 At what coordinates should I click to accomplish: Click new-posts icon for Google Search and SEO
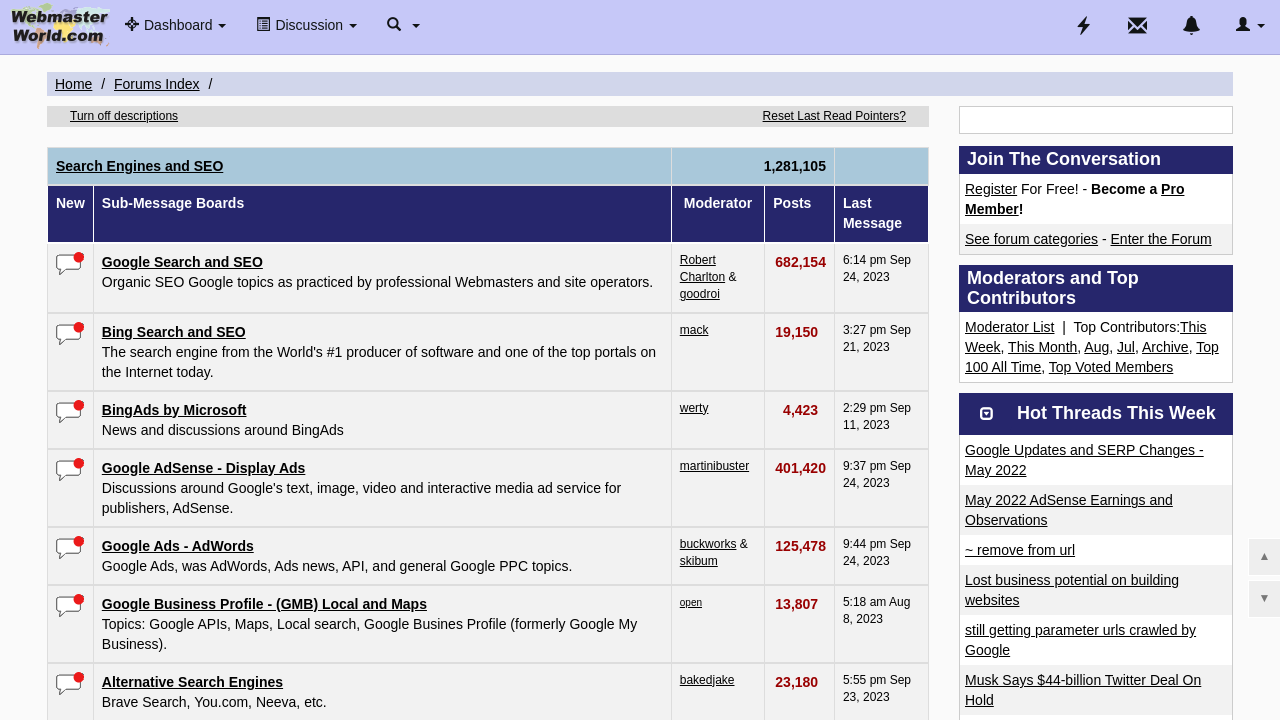[x=70, y=264]
